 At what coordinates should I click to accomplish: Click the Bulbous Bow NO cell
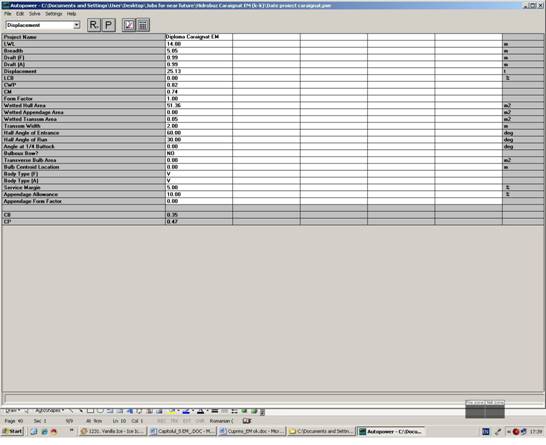[x=199, y=153]
